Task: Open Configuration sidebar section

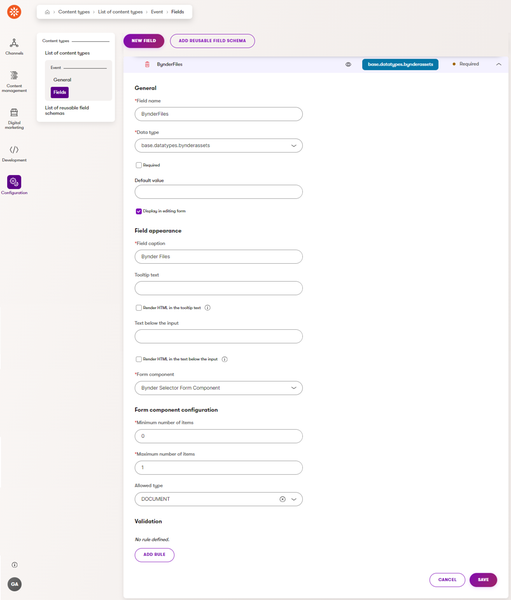Action: (14, 185)
